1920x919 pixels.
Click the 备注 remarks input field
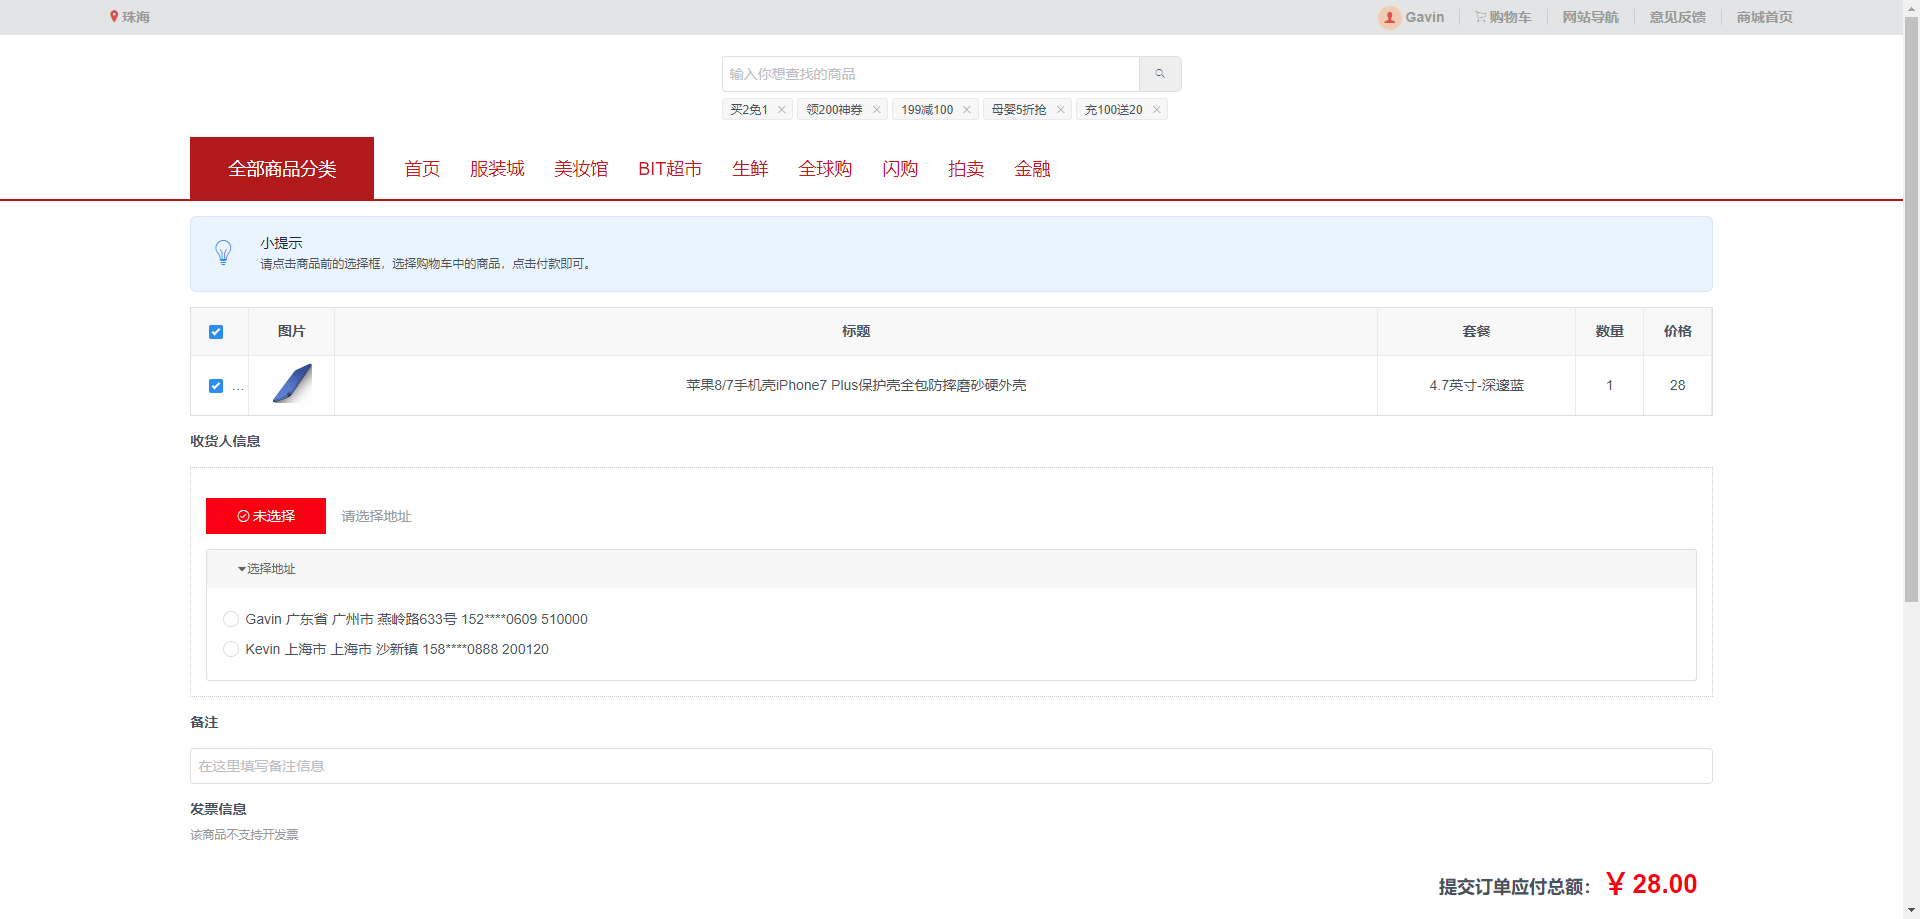point(950,766)
